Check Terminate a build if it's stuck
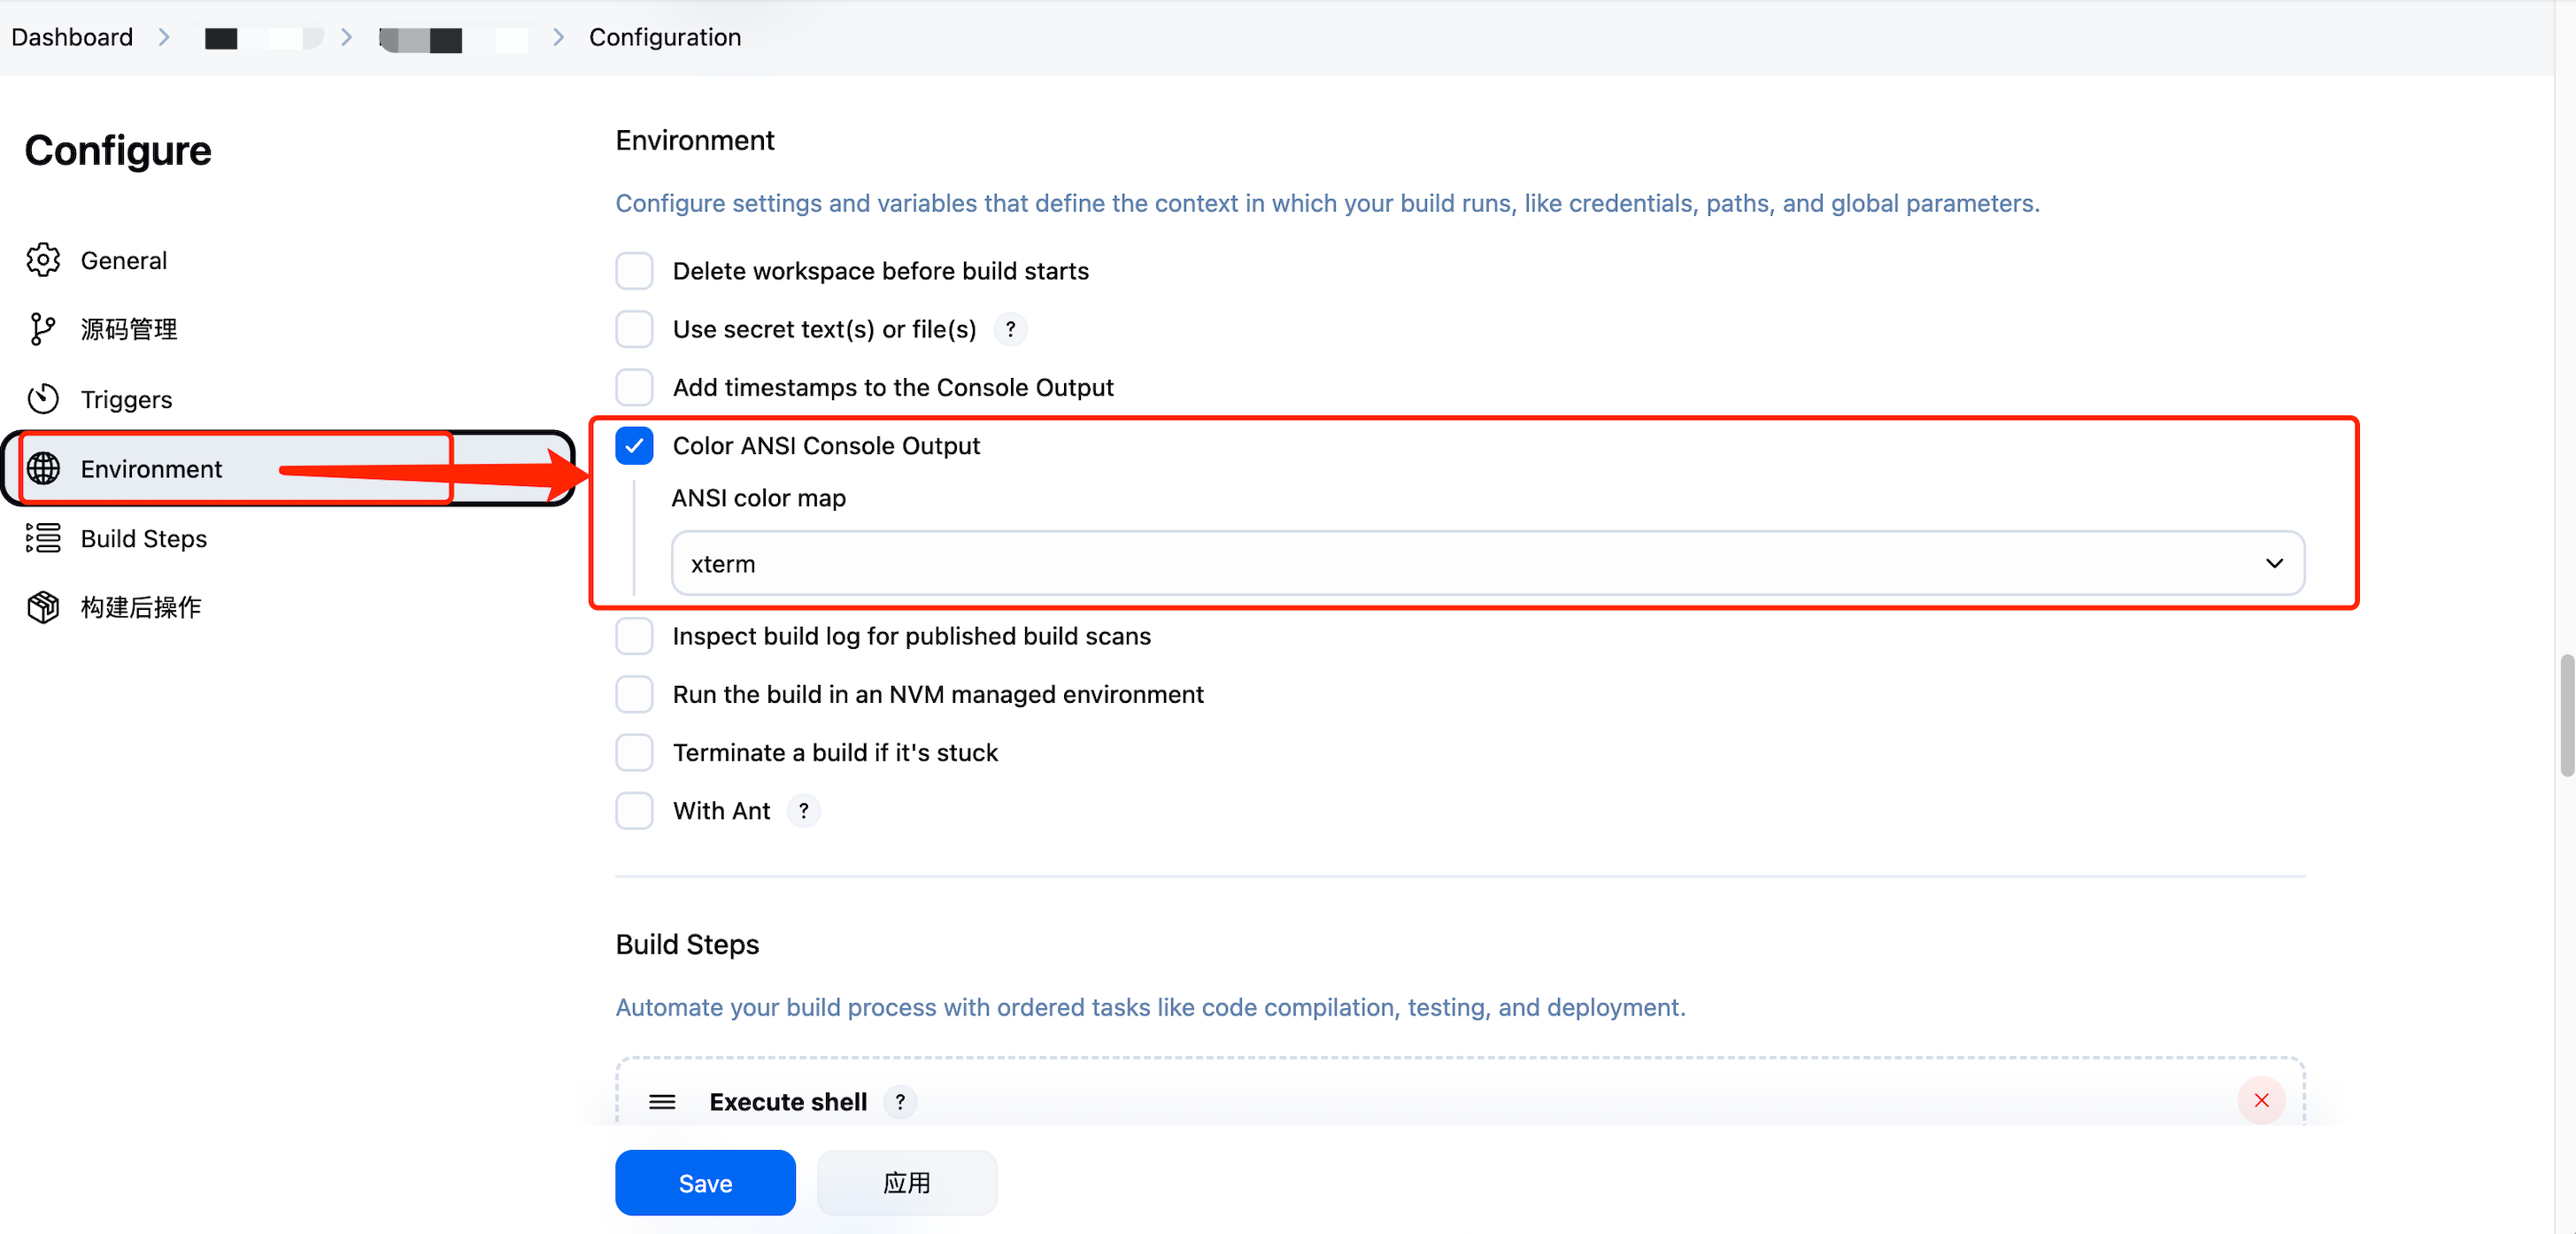The image size is (2576, 1234). [x=635, y=752]
